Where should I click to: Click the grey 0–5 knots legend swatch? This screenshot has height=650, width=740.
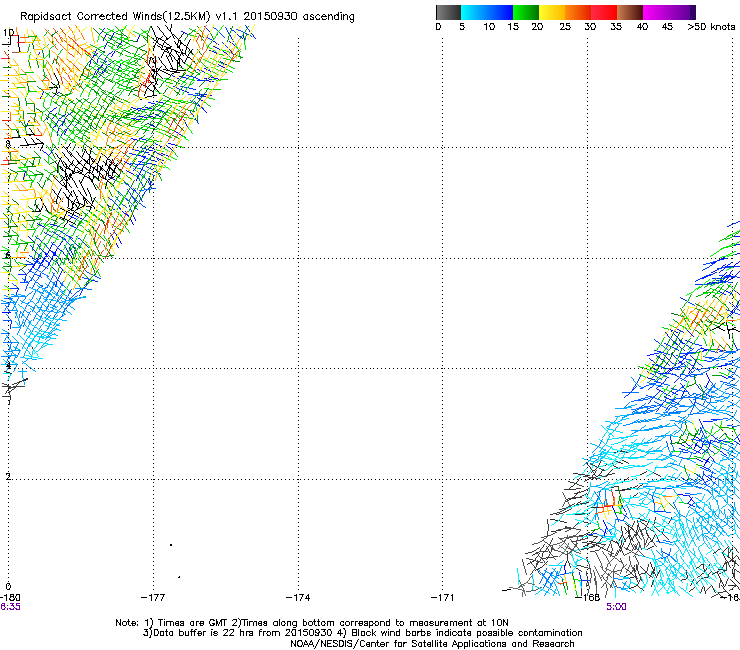tap(449, 12)
